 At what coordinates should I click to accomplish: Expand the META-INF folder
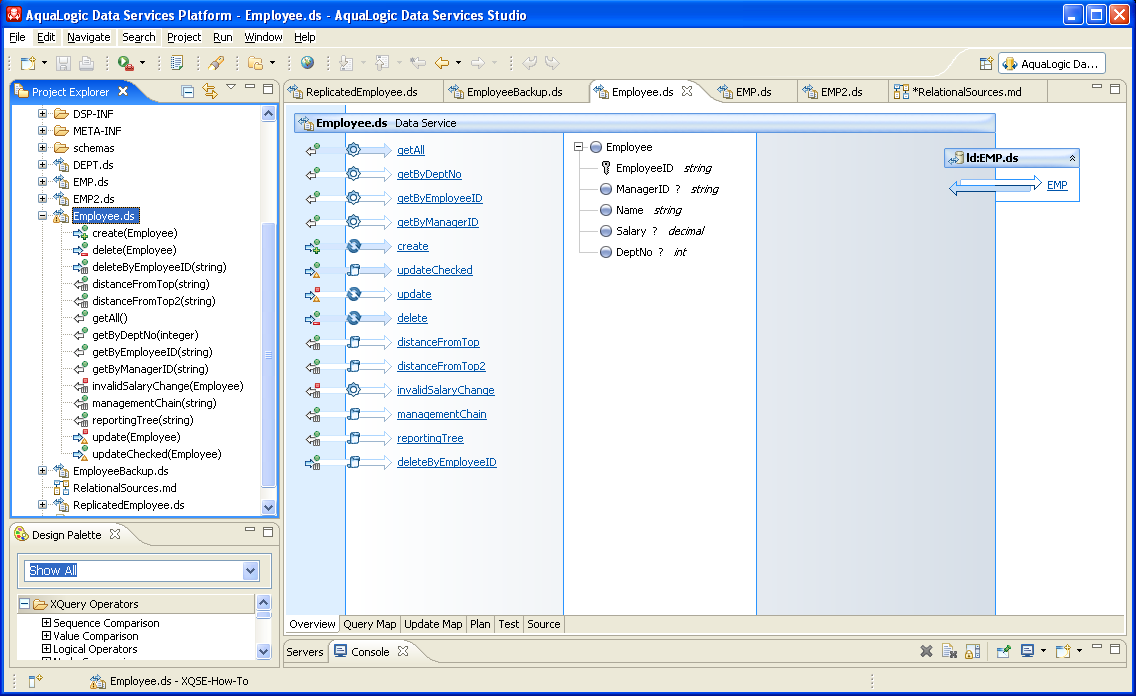pos(42,131)
